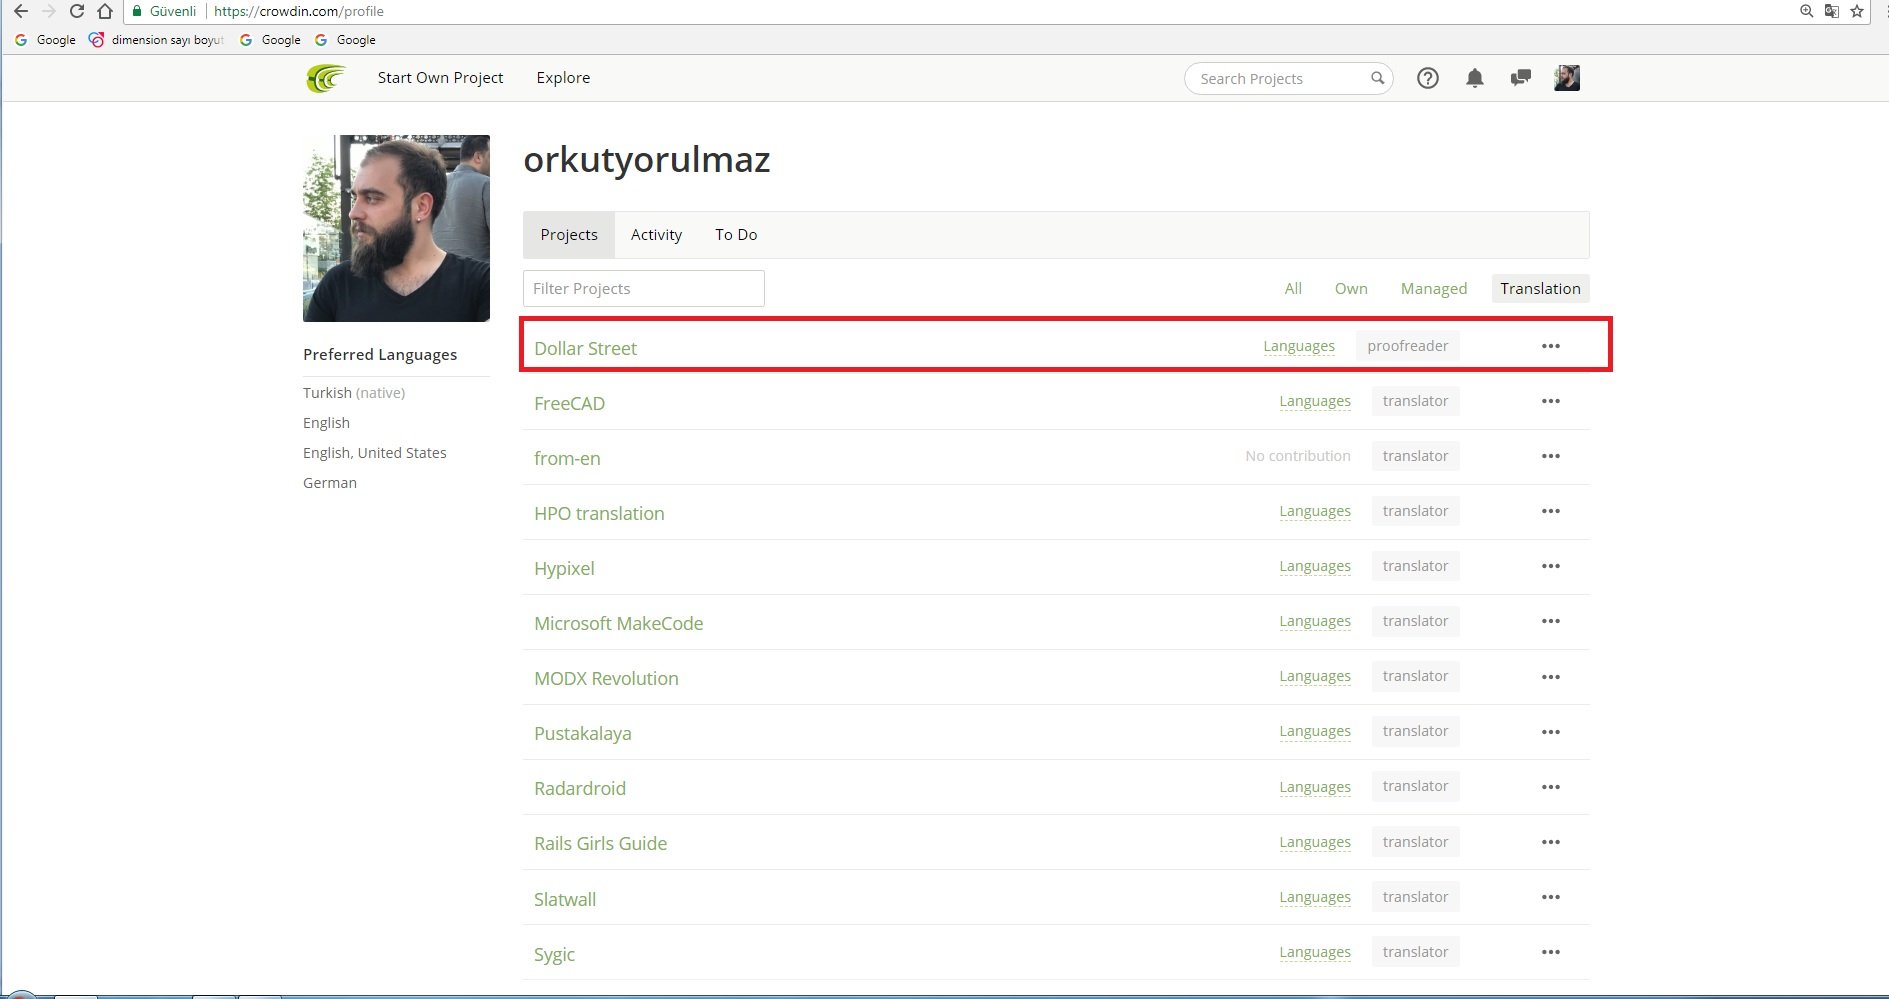Viewport: 1889px width, 999px height.
Task: Click the browser back arrow
Action: coord(20,12)
